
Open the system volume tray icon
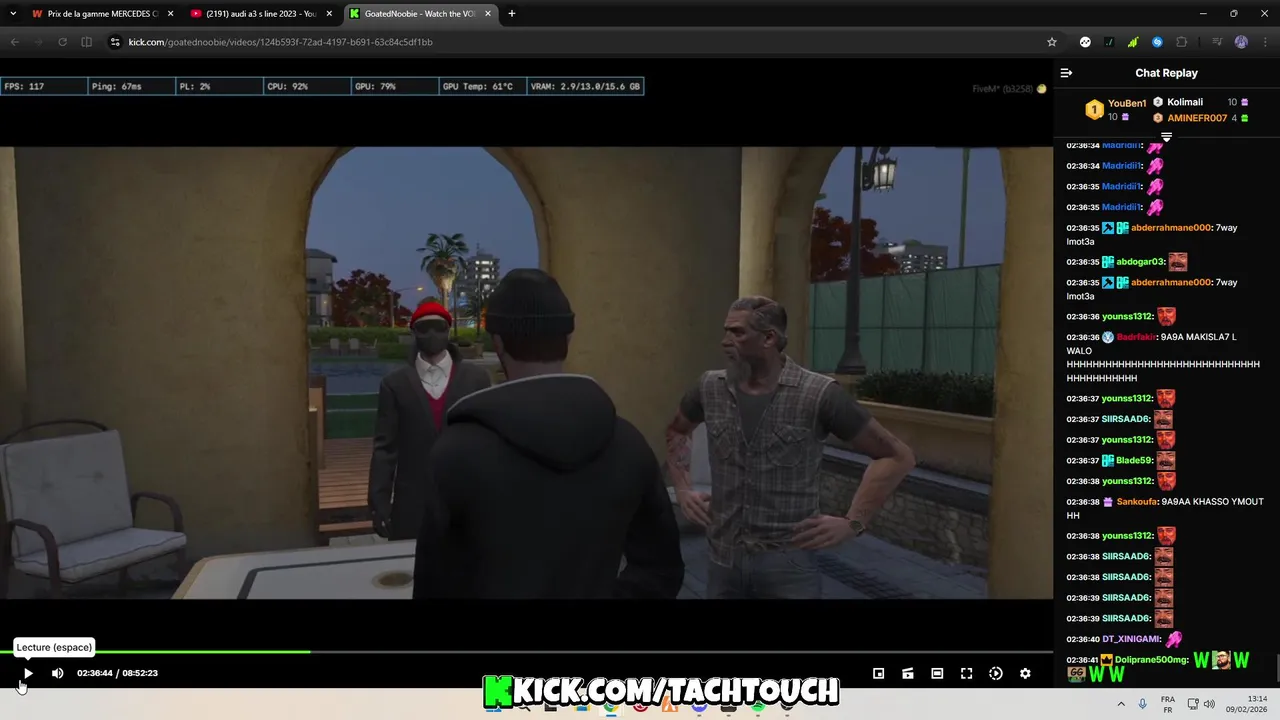1209,704
